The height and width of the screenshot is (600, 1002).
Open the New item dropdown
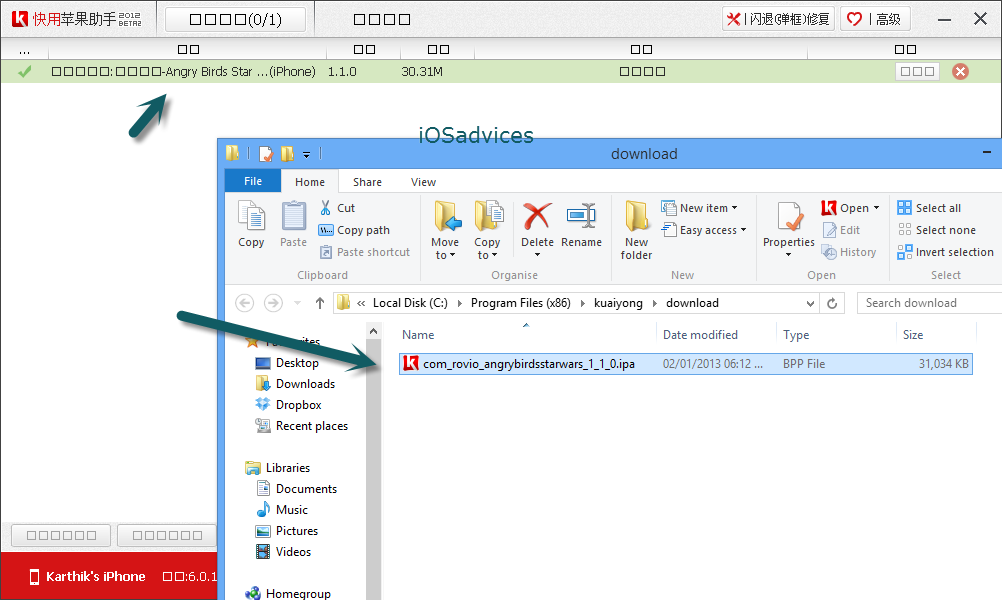[708, 208]
